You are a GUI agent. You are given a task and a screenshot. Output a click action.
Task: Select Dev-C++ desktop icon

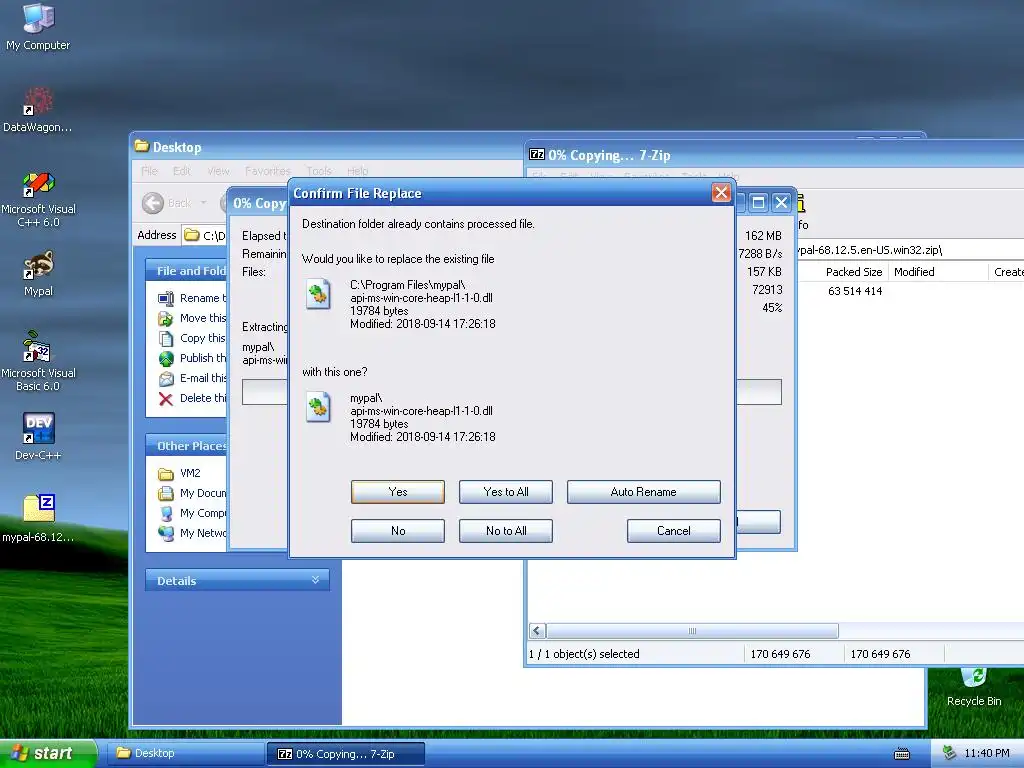pyautogui.click(x=38, y=436)
